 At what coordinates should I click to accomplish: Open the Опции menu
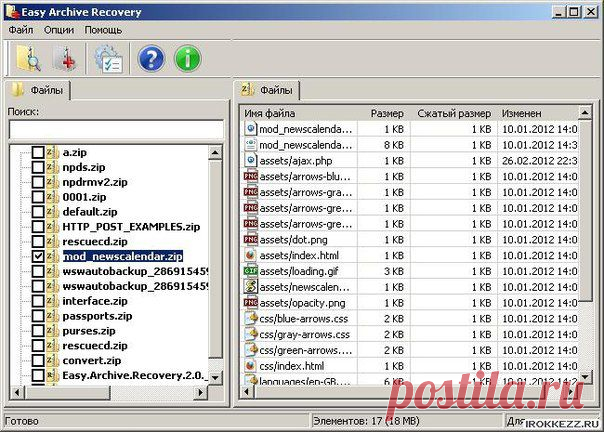pos(59,30)
